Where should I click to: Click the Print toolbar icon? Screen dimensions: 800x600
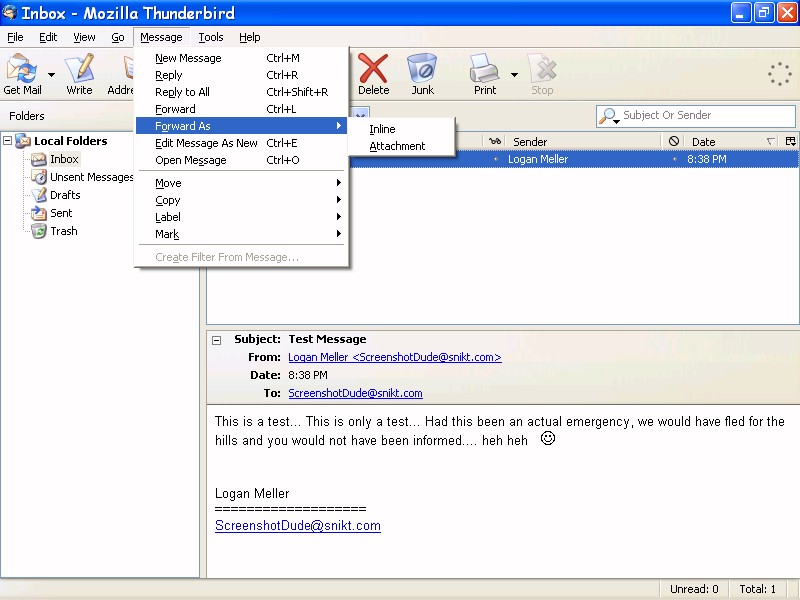click(484, 74)
